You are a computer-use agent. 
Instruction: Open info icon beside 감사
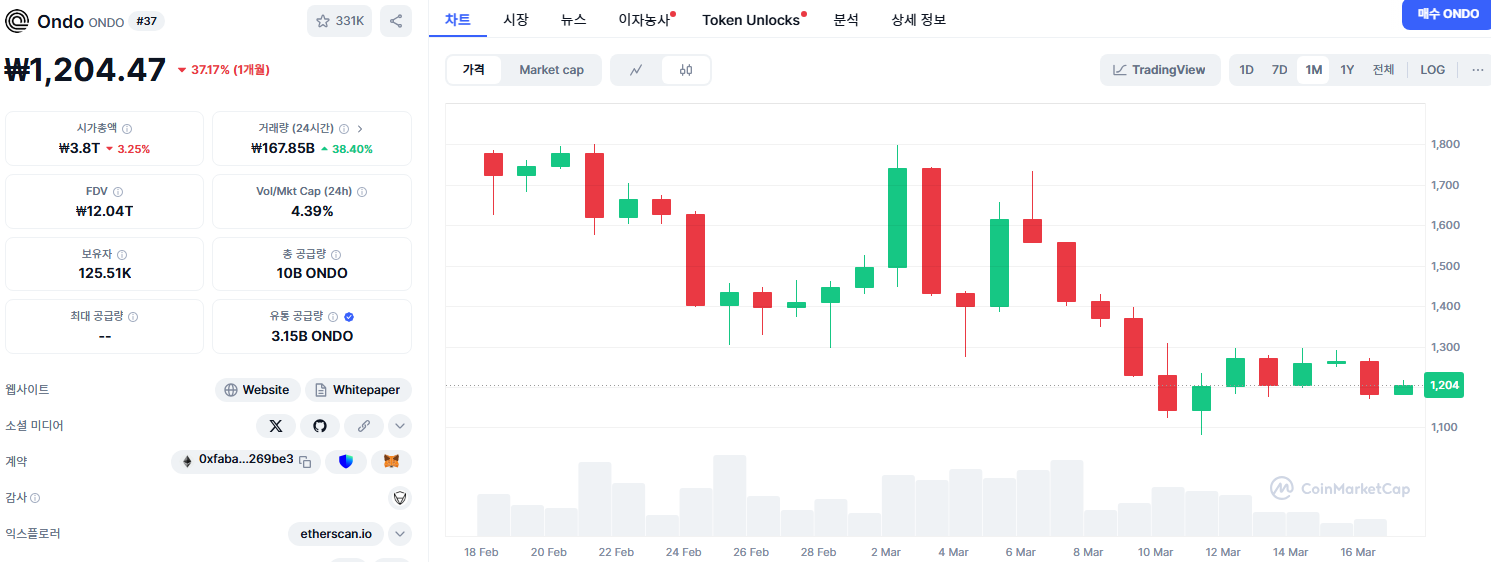(x=36, y=498)
